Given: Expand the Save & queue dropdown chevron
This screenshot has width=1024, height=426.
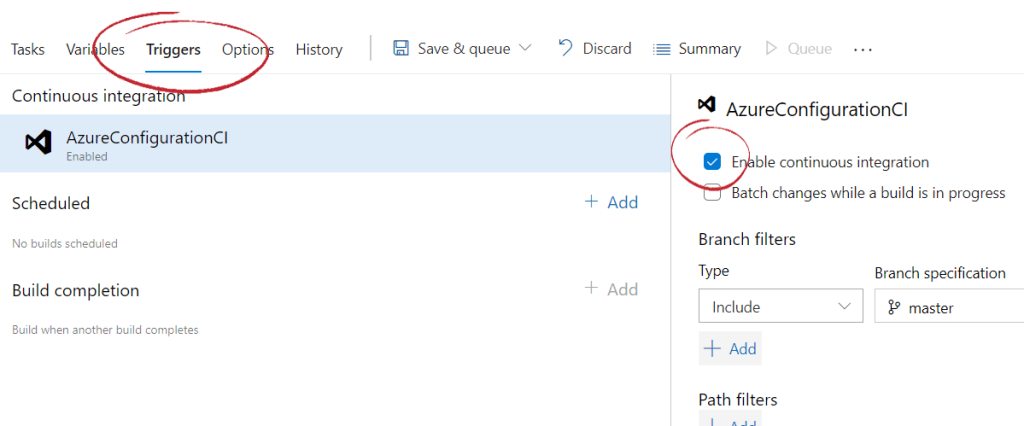Looking at the screenshot, I should pyautogui.click(x=526, y=49).
